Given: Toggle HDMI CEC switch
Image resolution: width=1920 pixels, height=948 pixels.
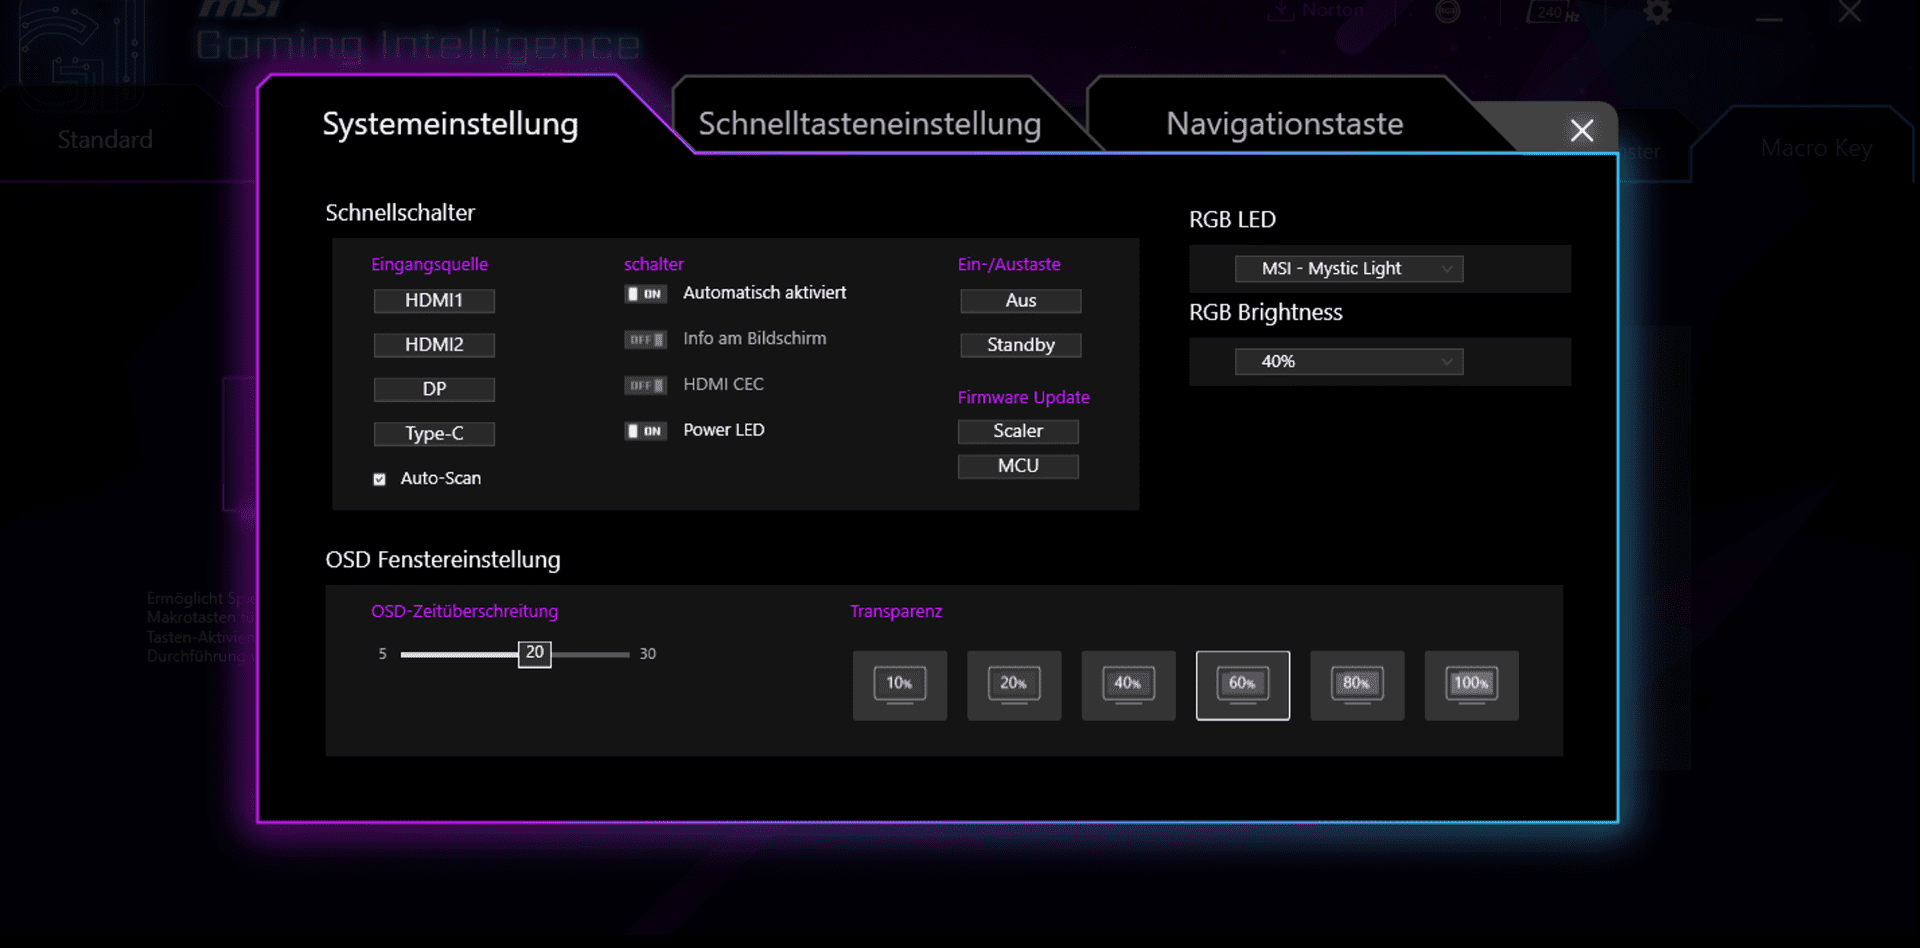Looking at the screenshot, I should point(645,385).
